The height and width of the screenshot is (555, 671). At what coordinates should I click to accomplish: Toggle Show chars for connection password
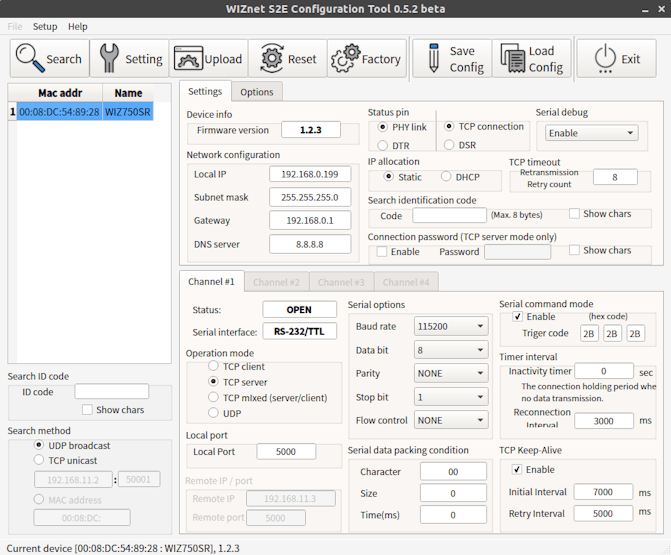pyautogui.click(x=574, y=250)
